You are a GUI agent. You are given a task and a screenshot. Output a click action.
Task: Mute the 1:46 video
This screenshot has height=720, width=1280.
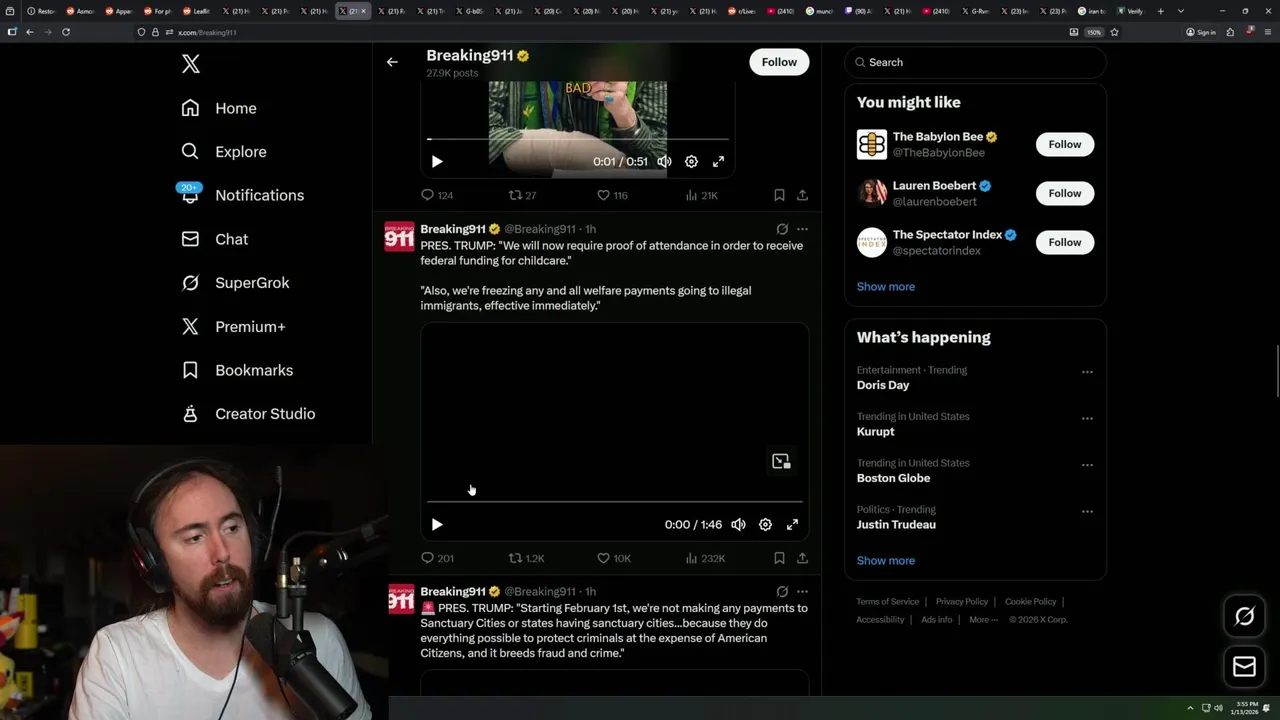tap(738, 524)
